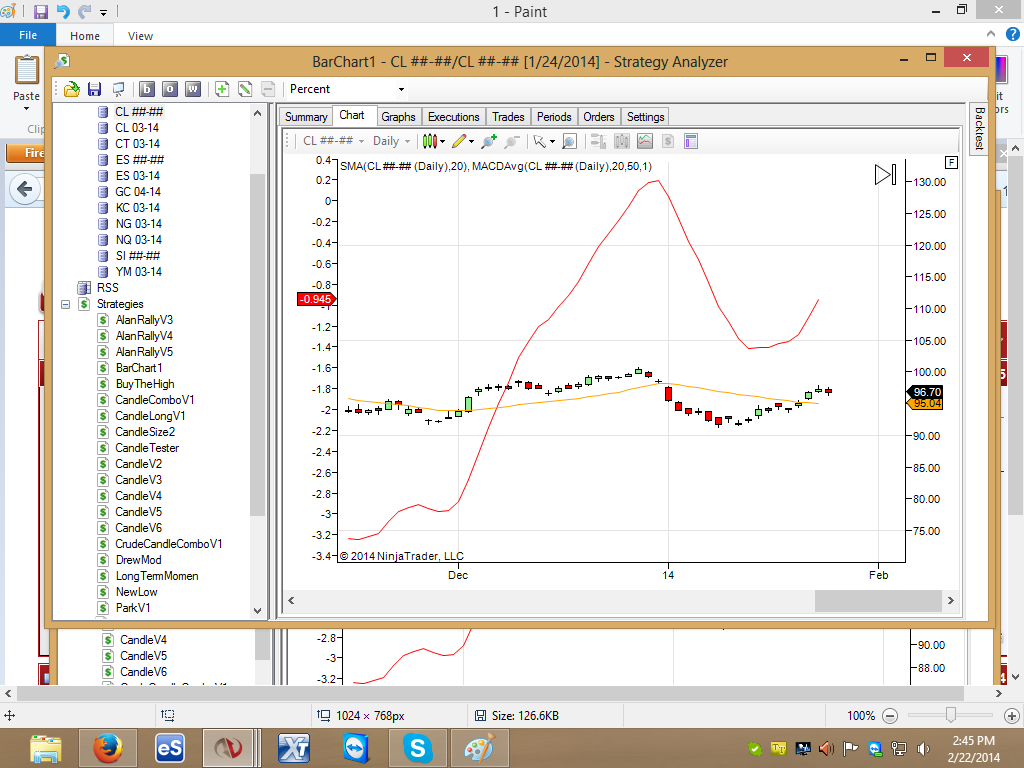Open the Orders tab

pyautogui.click(x=598, y=117)
